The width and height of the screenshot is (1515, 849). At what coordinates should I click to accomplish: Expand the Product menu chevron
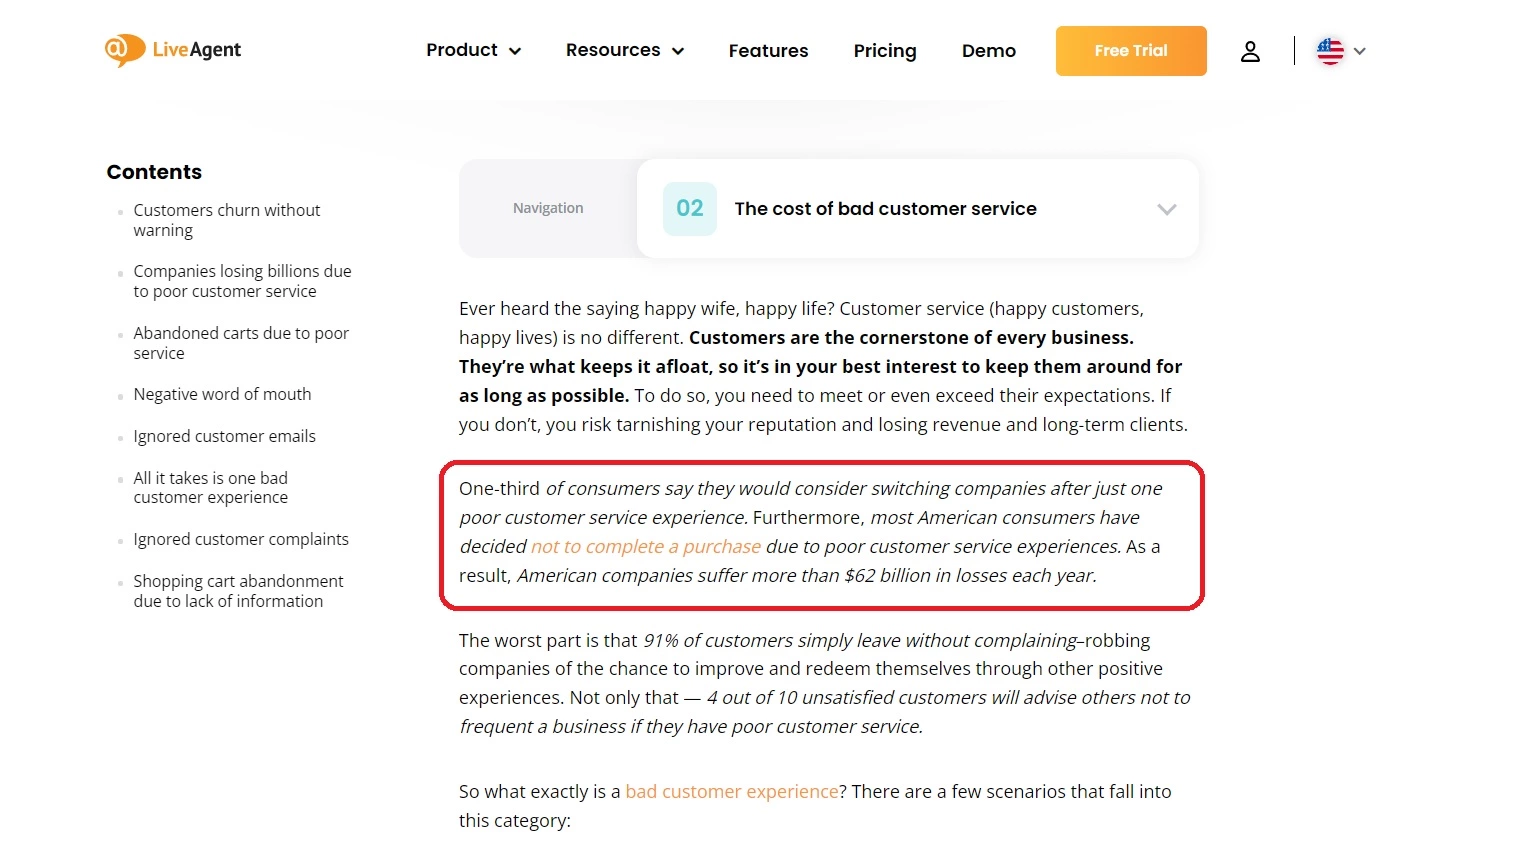tap(515, 51)
